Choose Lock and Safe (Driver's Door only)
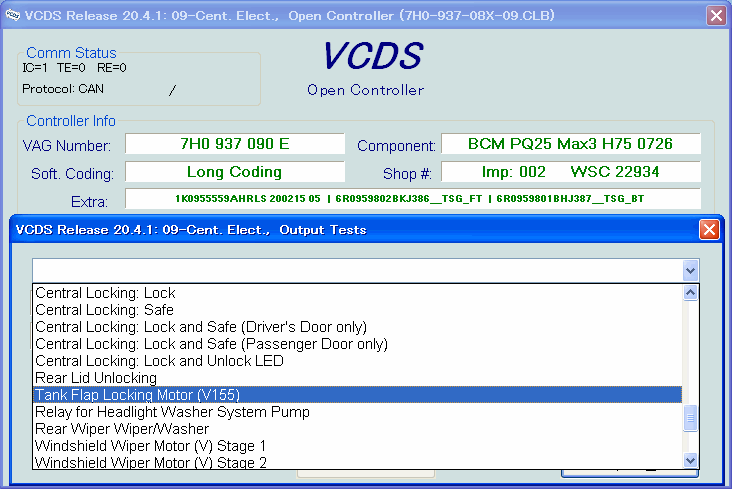The width and height of the screenshot is (732, 489). (x=358, y=327)
